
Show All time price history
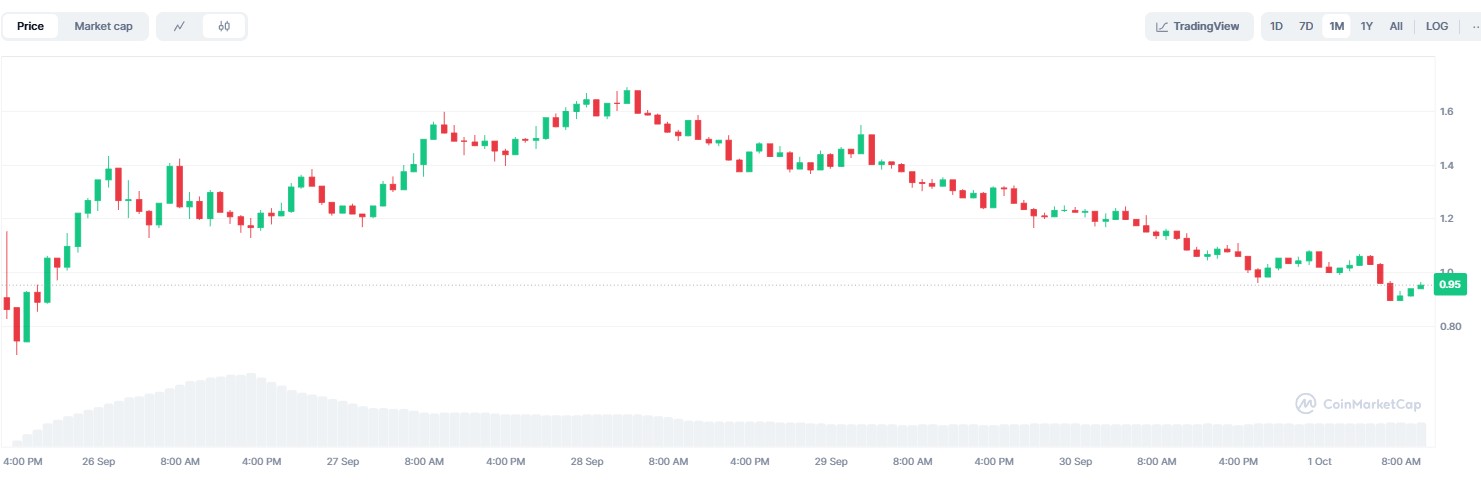pos(1396,27)
